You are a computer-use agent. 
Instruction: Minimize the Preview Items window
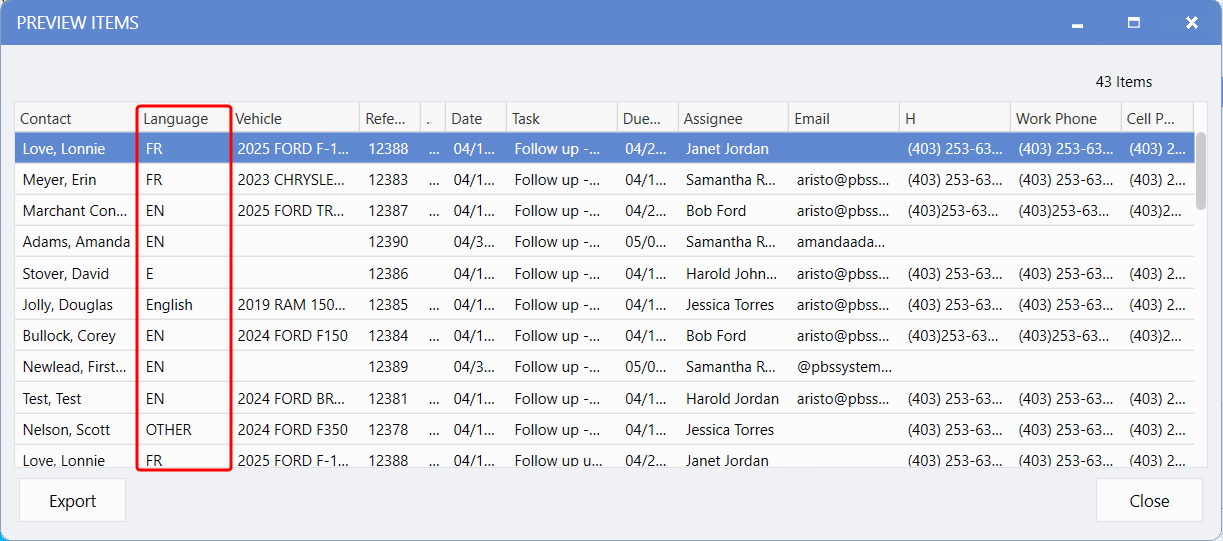pyautogui.click(x=1077, y=23)
